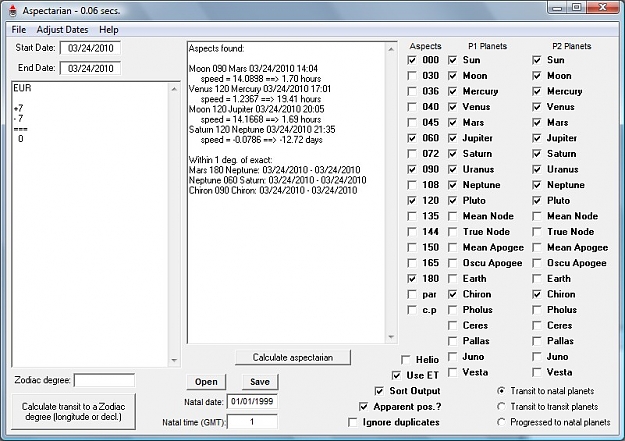Click up arrow of Aspects found scrollbar
The height and width of the screenshot is (441, 625).
391,49
